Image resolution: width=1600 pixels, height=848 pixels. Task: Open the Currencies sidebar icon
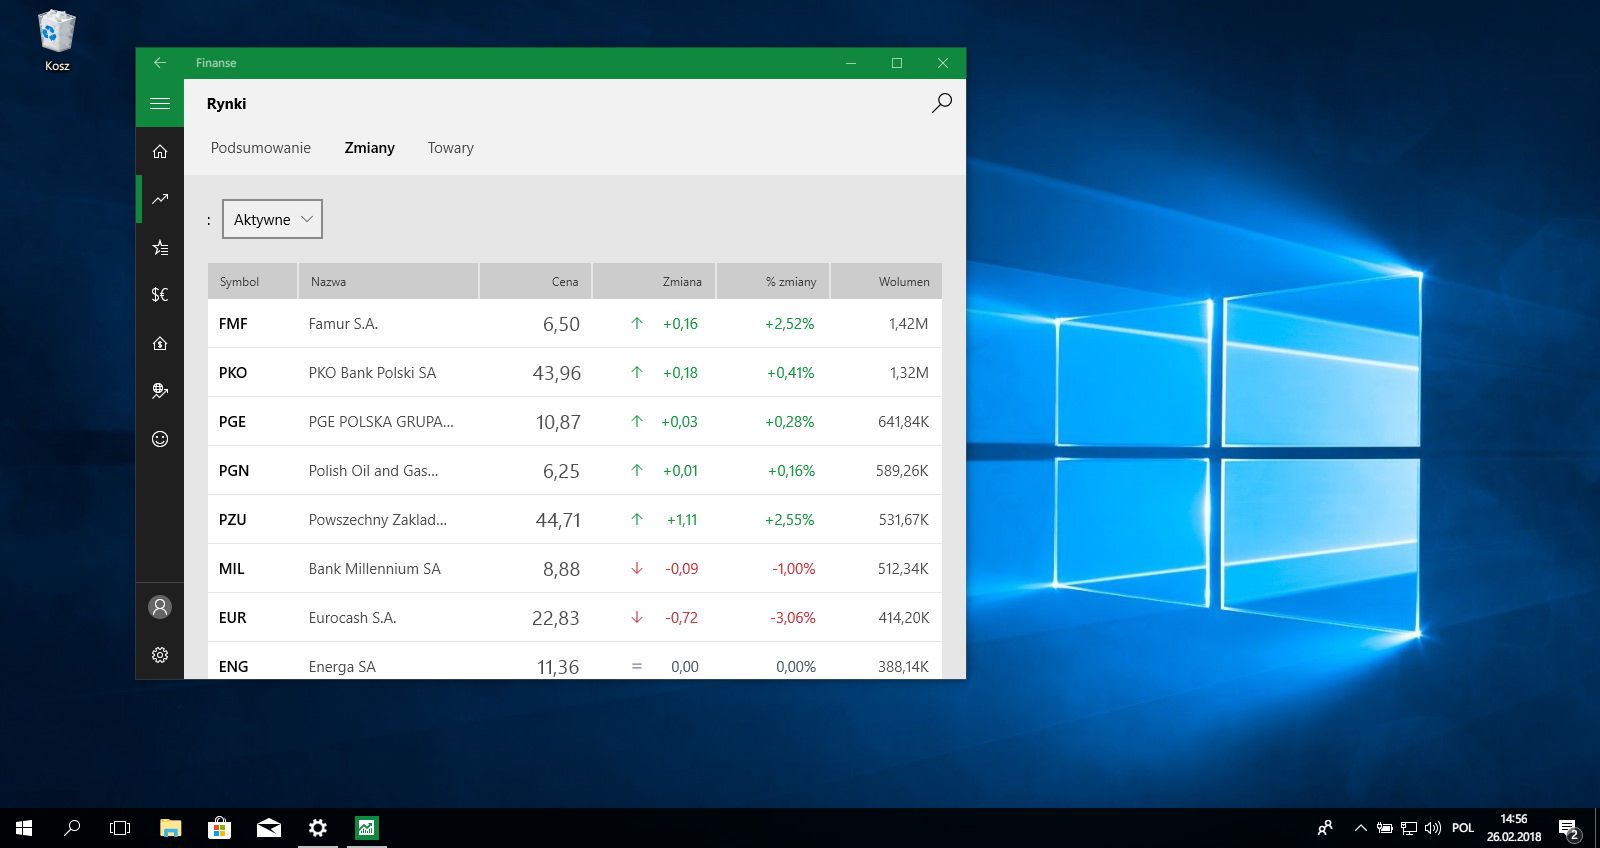coord(160,294)
